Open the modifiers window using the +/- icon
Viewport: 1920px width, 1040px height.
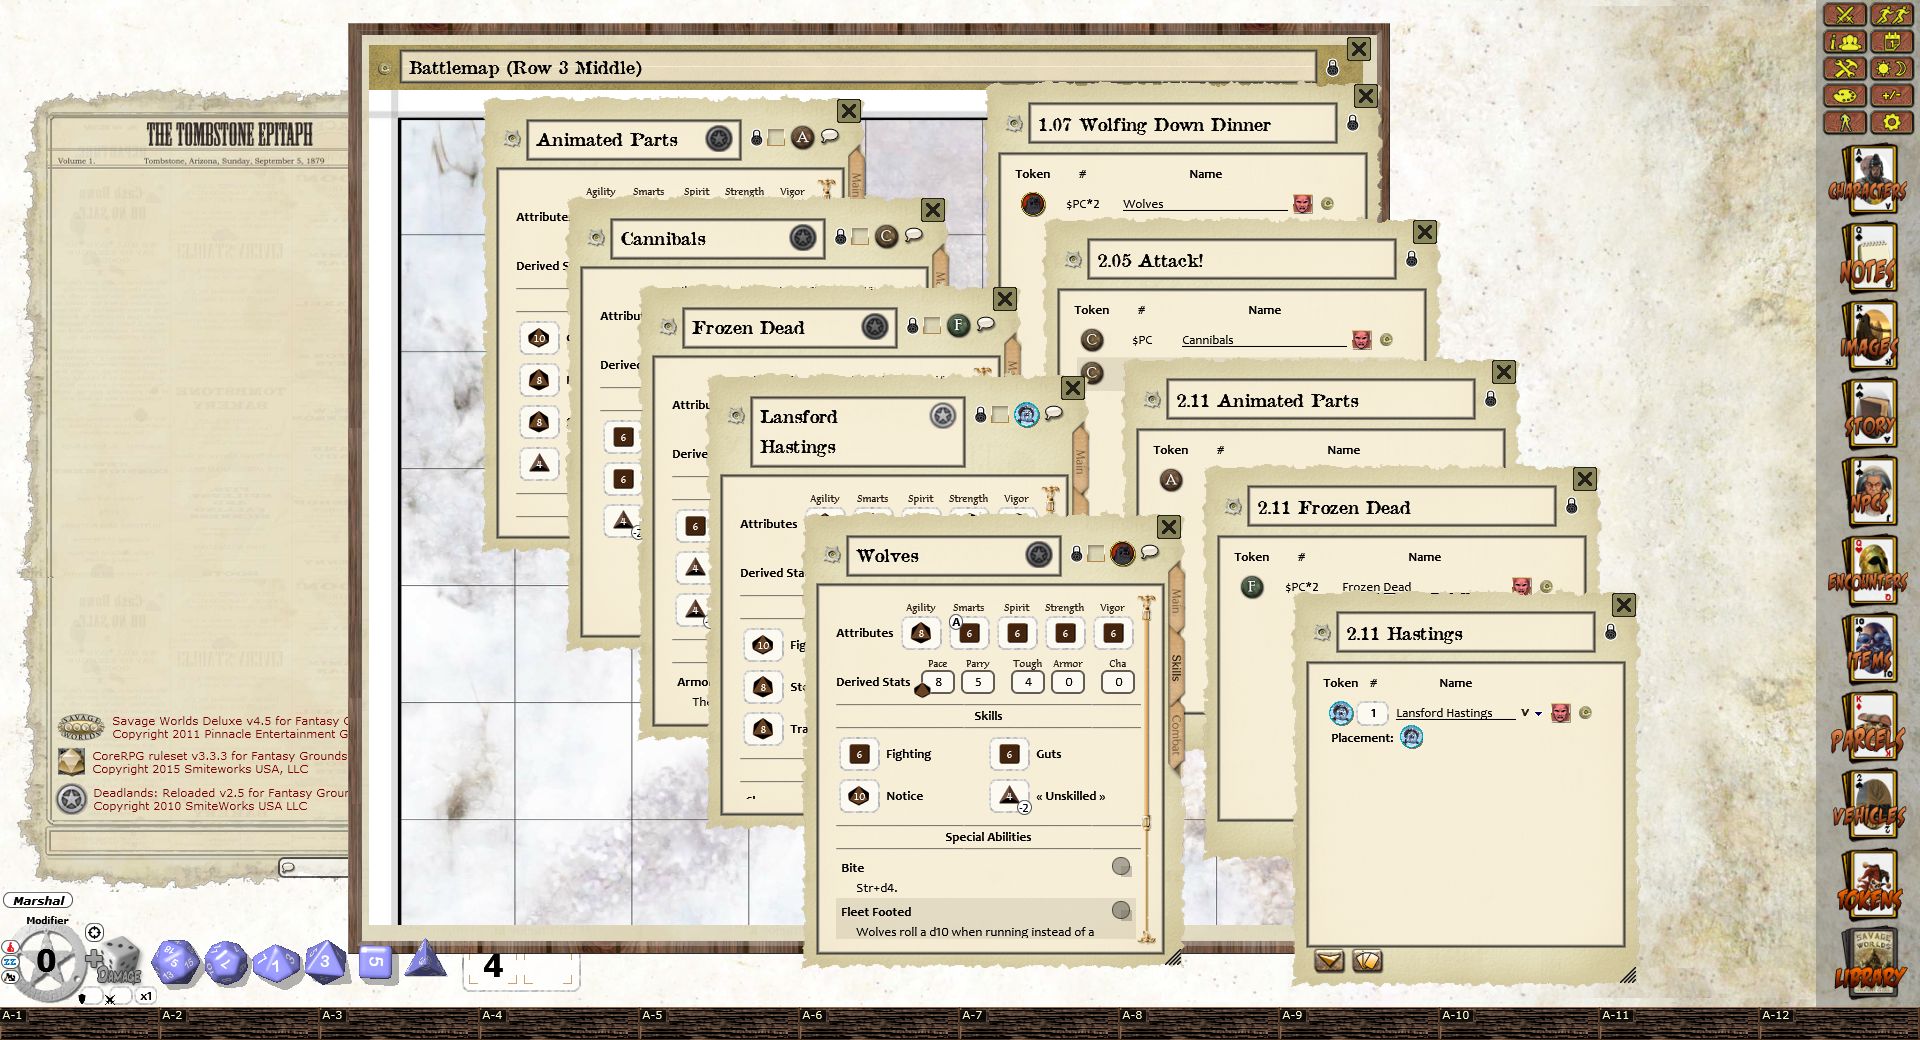pos(1891,96)
